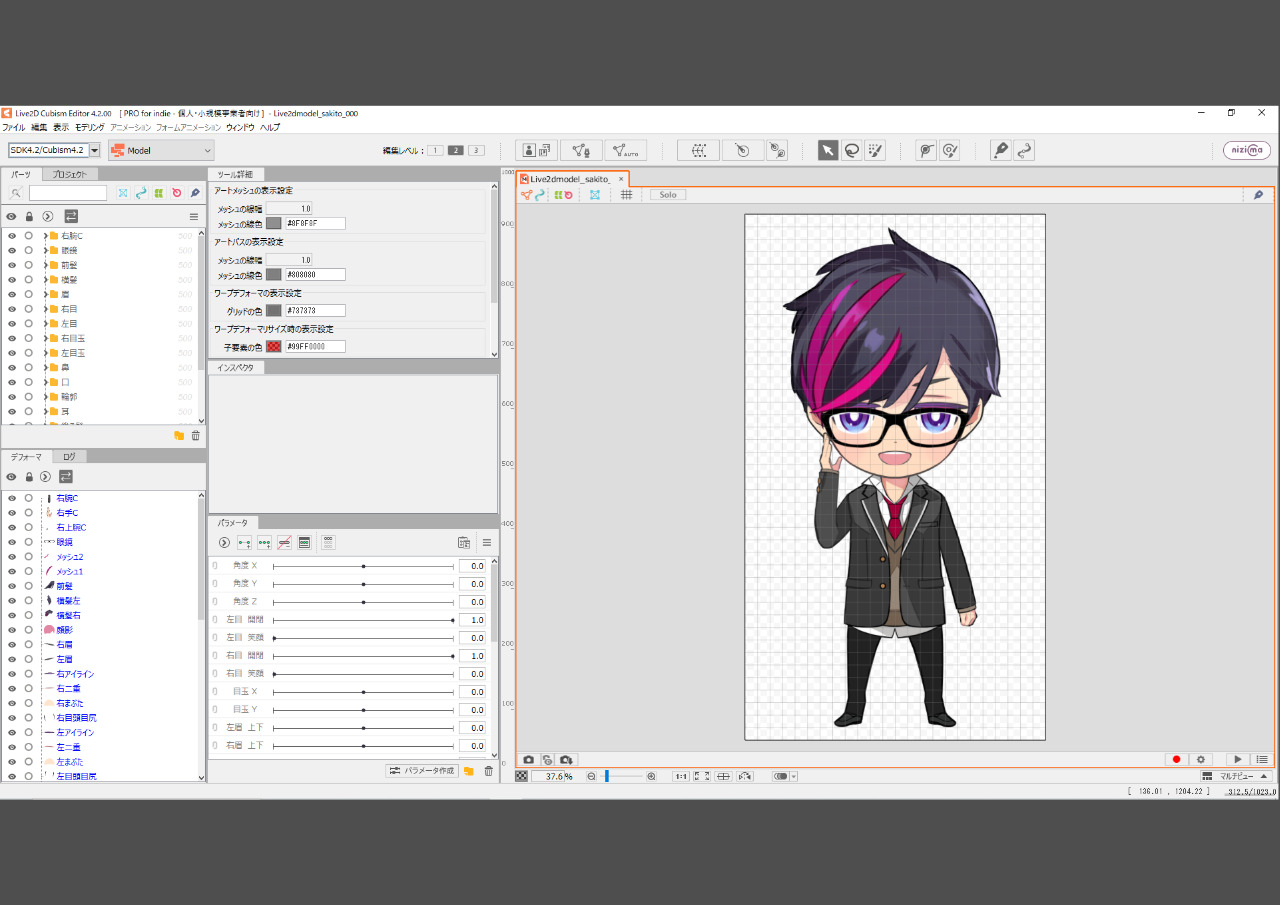This screenshot has width=1280, height=905.
Task: Open the Model mode dropdown
Action: pyautogui.click(x=161, y=150)
